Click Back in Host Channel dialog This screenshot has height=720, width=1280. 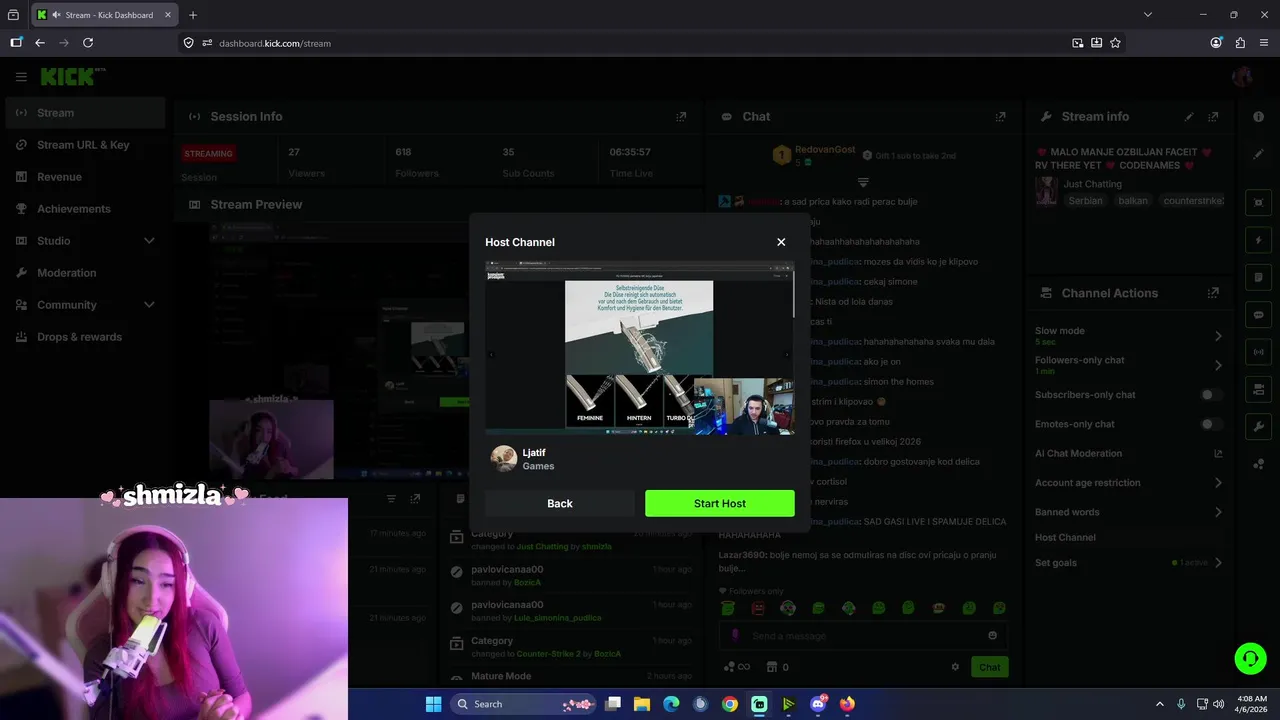click(560, 503)
